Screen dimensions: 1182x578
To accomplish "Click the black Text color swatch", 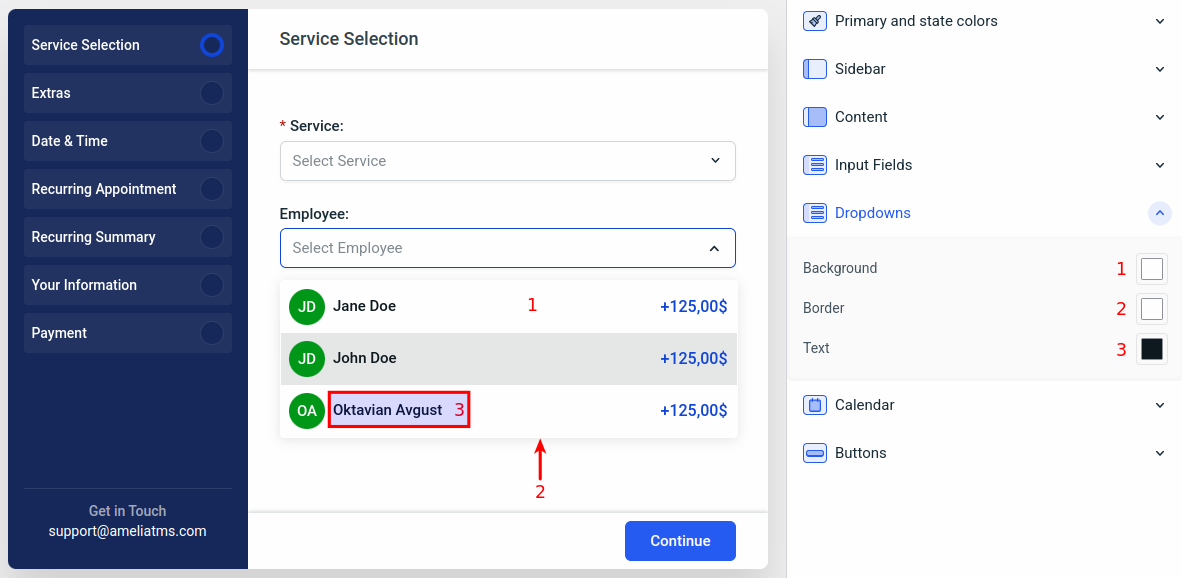I will click(1151, 348).
